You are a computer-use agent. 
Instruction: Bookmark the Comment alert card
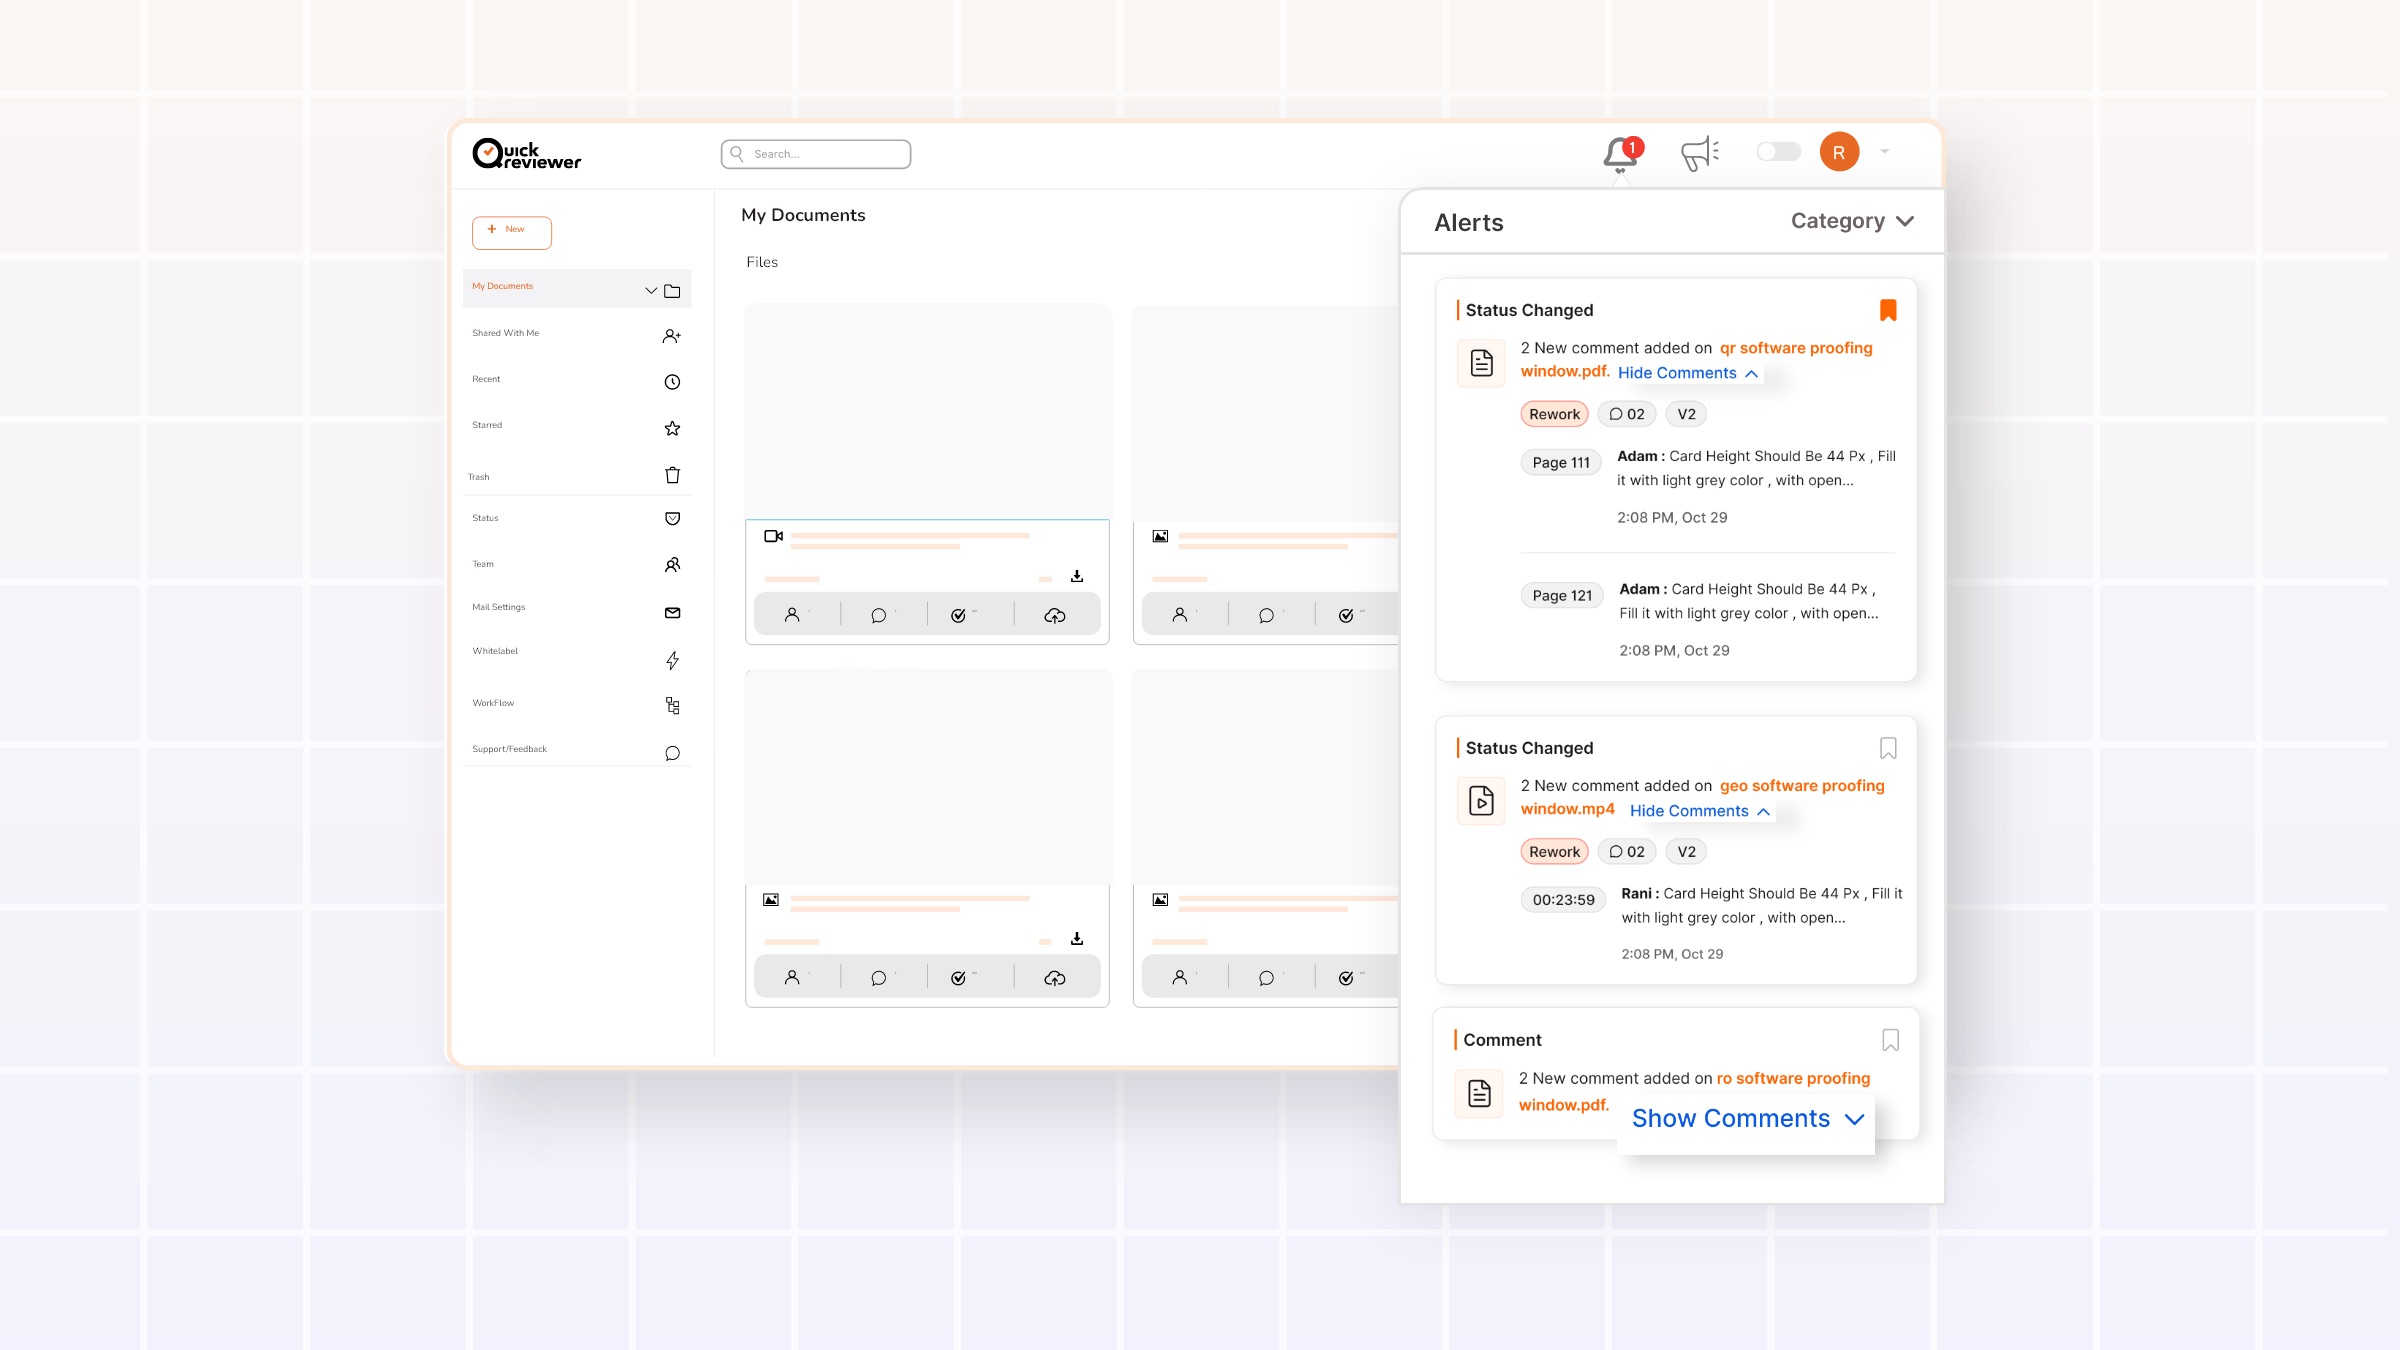coord(1890,1040)
